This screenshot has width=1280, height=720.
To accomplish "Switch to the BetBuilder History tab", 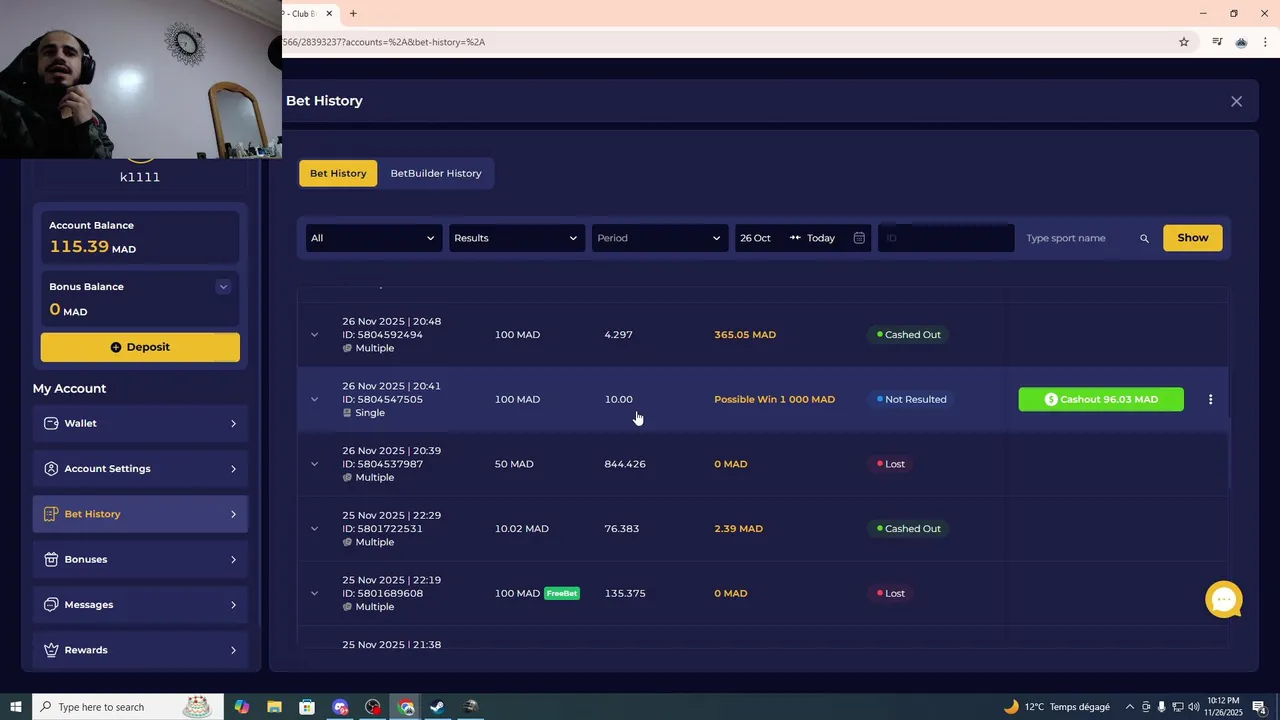I will pos(436,173).
